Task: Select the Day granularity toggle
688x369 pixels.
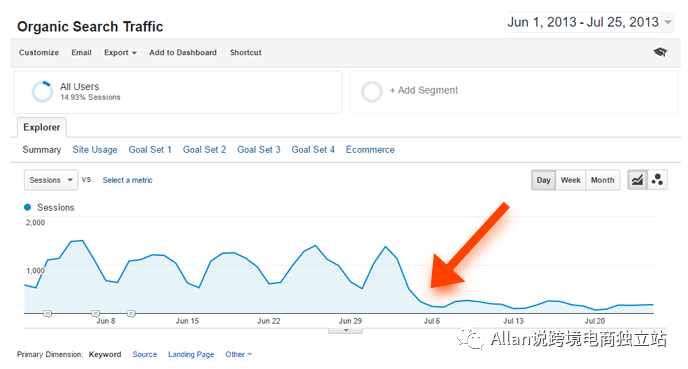Action: (x=543, y=180)
